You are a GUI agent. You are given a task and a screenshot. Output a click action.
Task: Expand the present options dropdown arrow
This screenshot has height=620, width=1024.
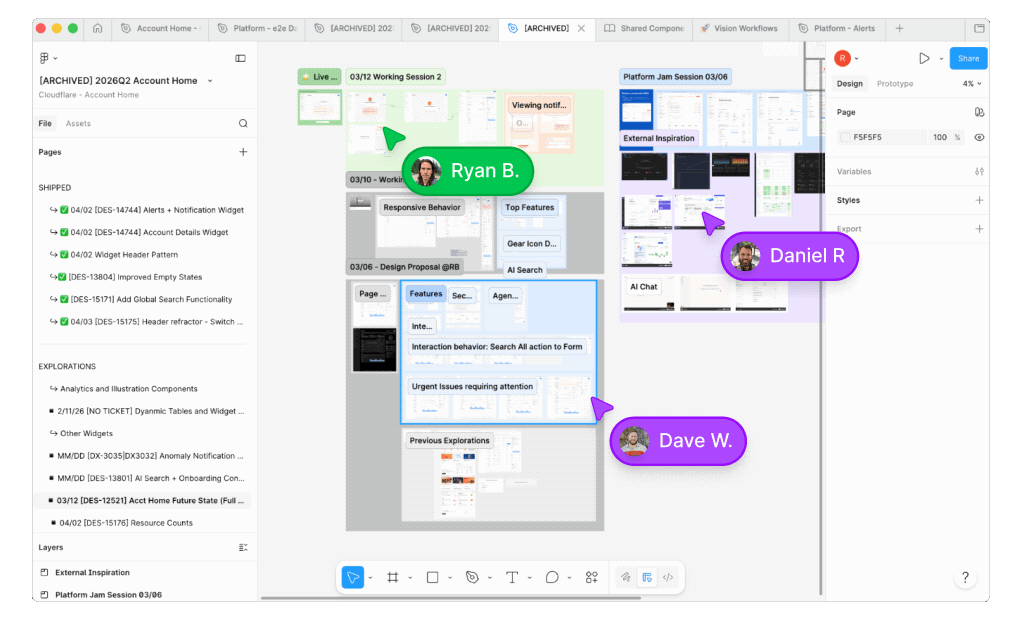[x=941, y=59]
